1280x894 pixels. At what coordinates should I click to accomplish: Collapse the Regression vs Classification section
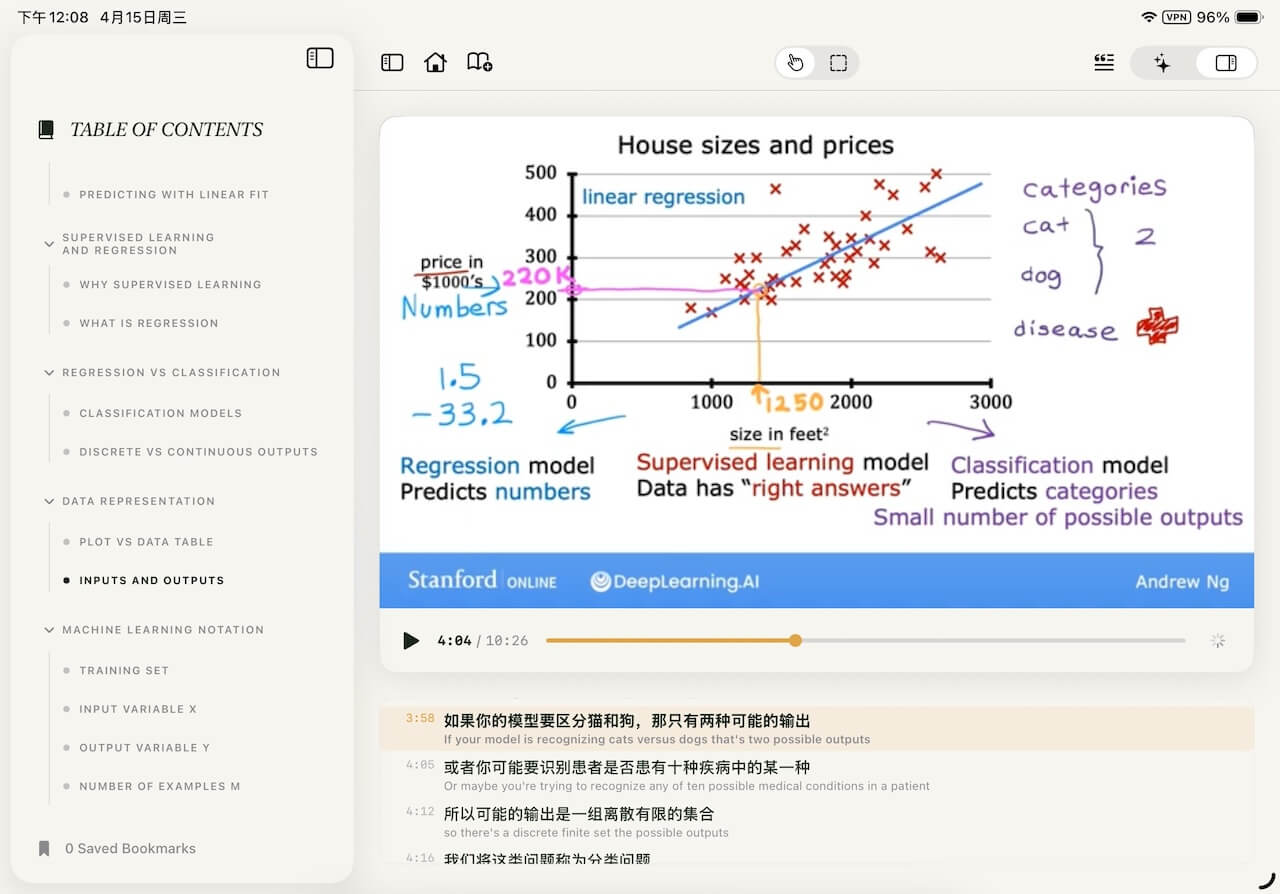tap(49, 372)
